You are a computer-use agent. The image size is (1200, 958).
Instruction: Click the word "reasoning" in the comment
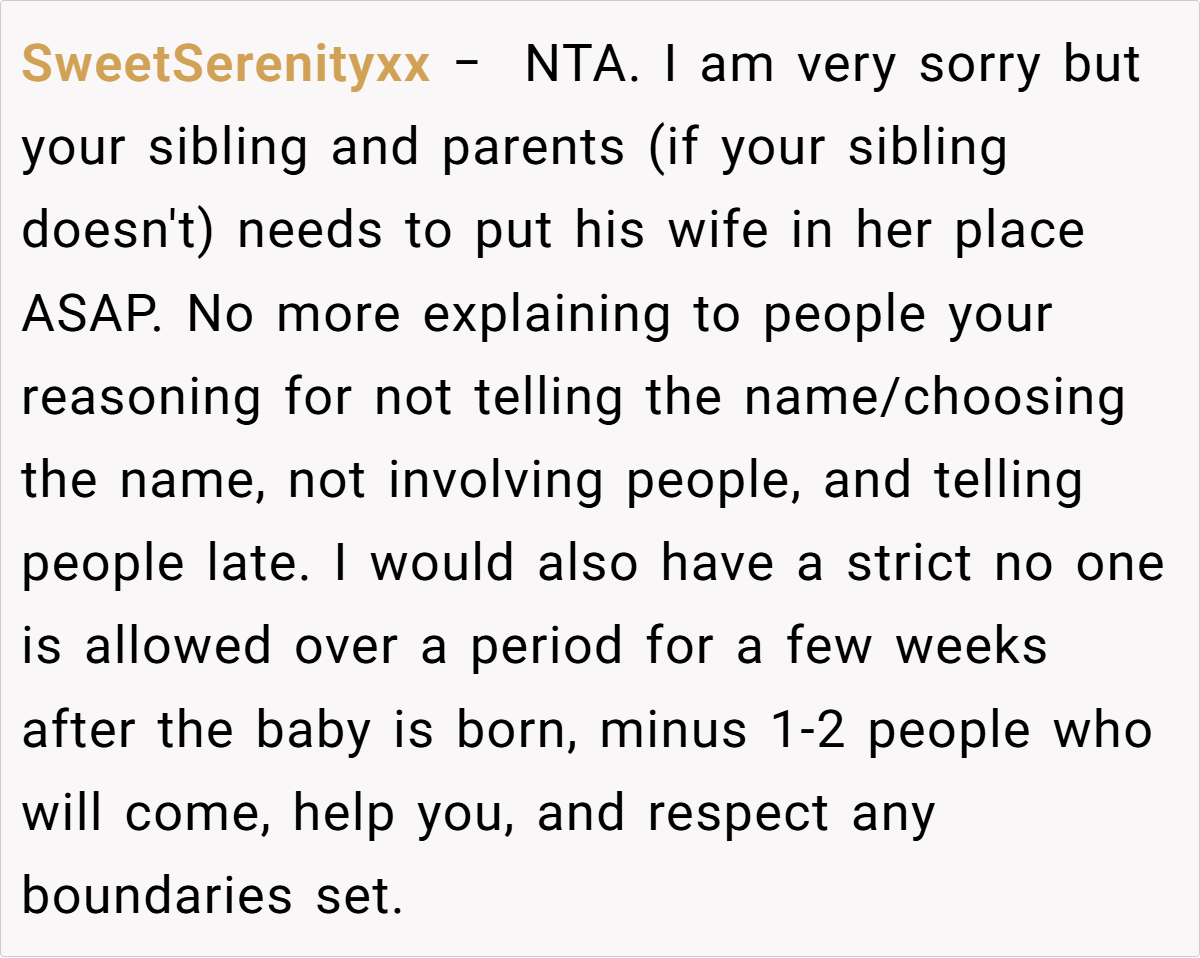click(x=142, y=397)
